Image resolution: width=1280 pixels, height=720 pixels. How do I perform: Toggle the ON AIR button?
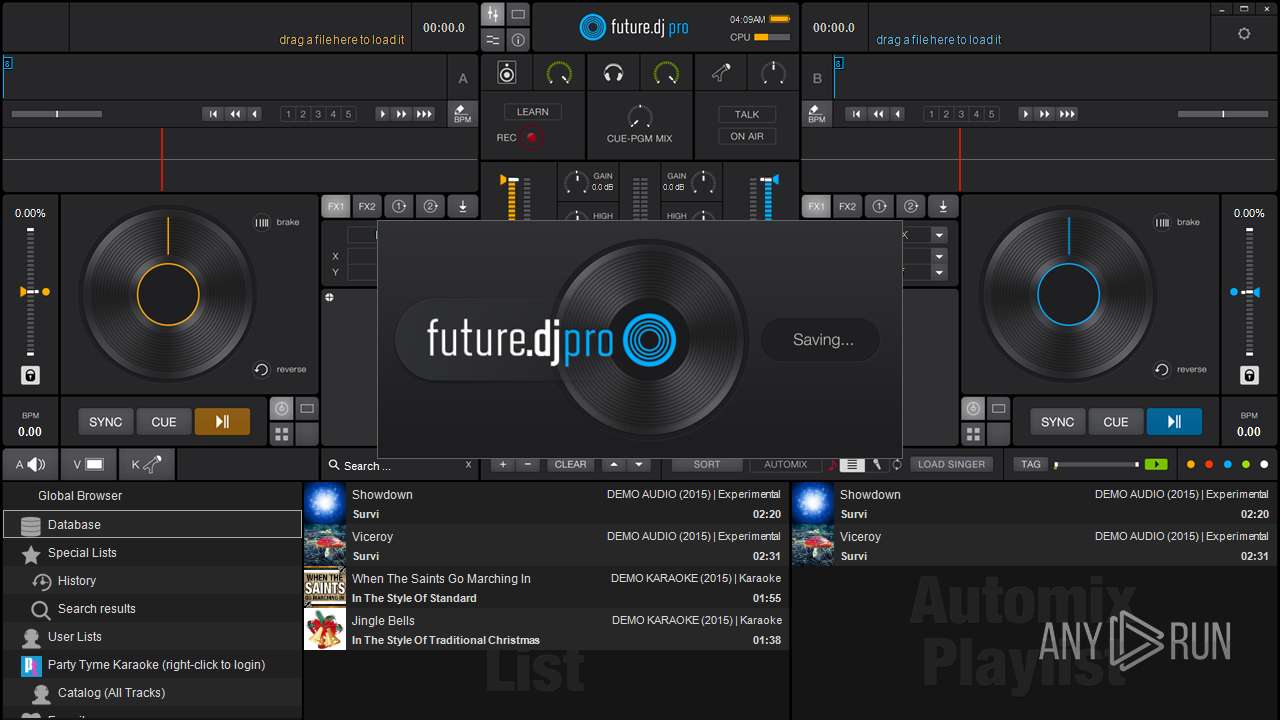747,136
